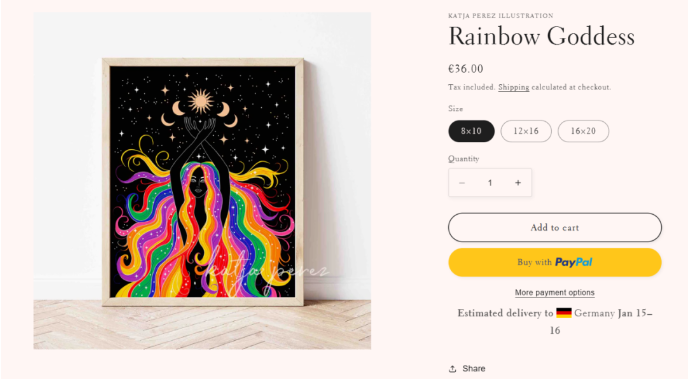Click the German flag icon
This screenshot has width=693, height=379.
pos(564,313)
